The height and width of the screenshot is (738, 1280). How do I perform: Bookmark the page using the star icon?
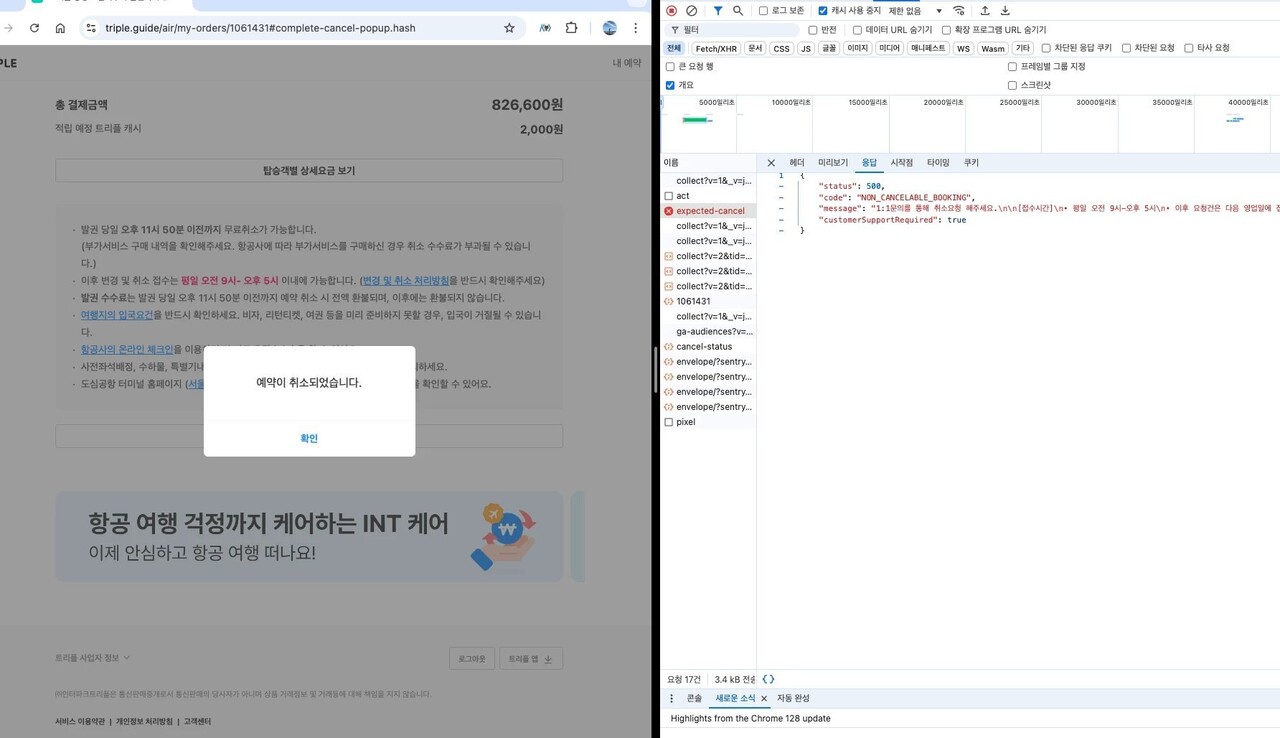pyautogui.click(x=510, y=28)
